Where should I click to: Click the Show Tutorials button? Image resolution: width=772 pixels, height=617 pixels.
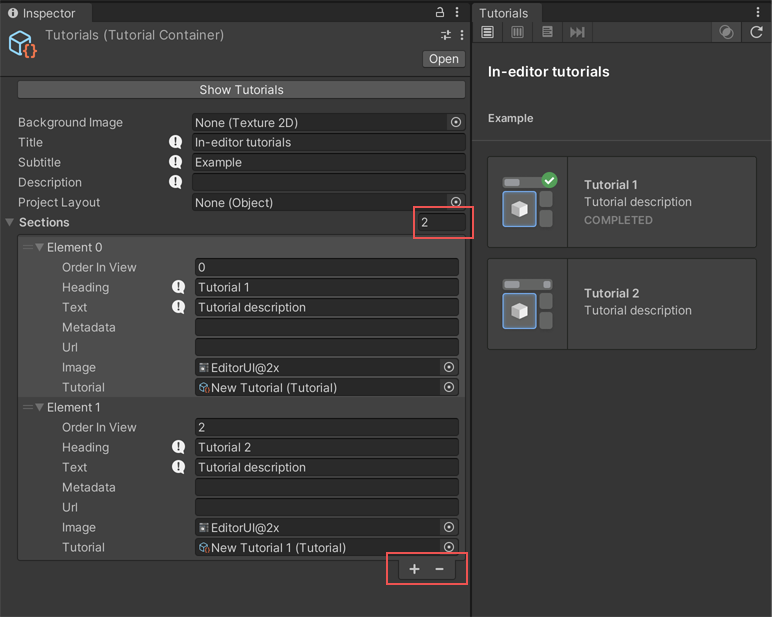241,90
